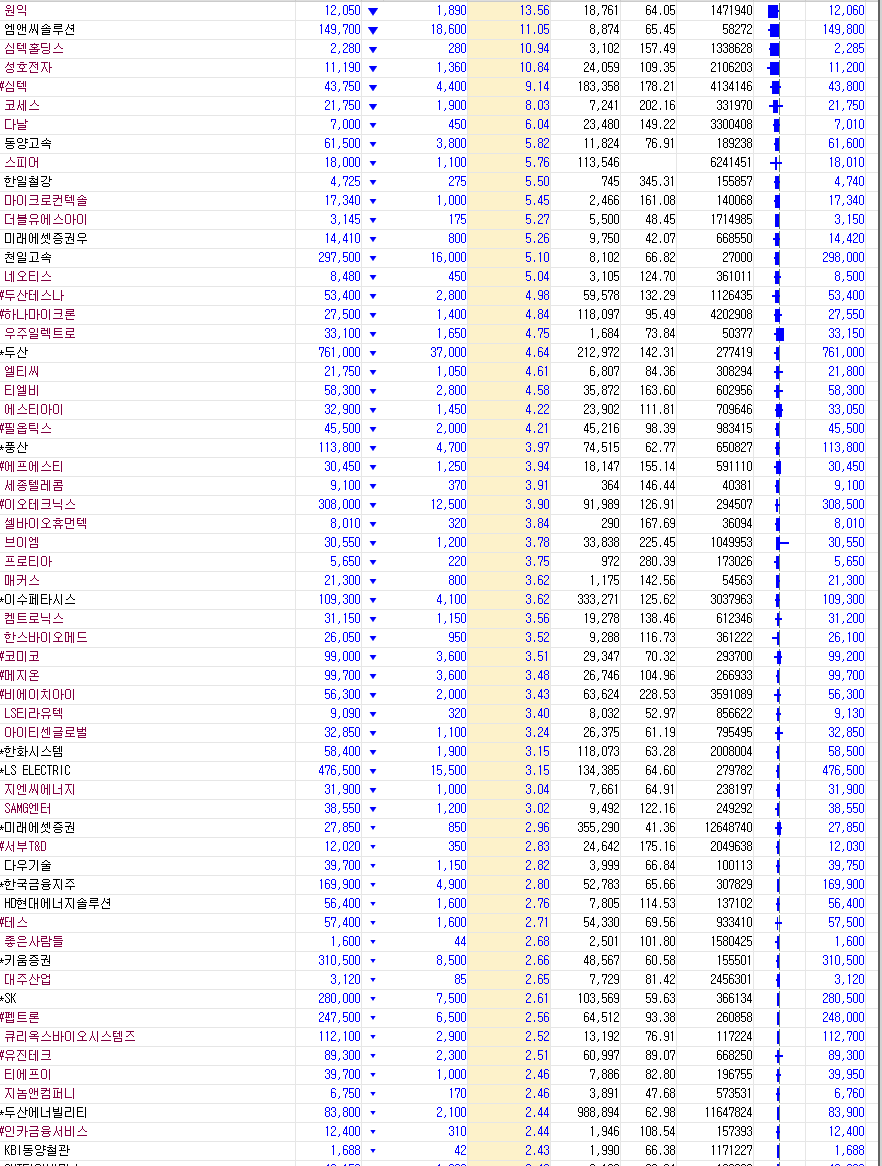Select the 한국금융지주 stock name
This screenshot has height=1166, width=882.
pyautogui.click(x=40, y=885)
